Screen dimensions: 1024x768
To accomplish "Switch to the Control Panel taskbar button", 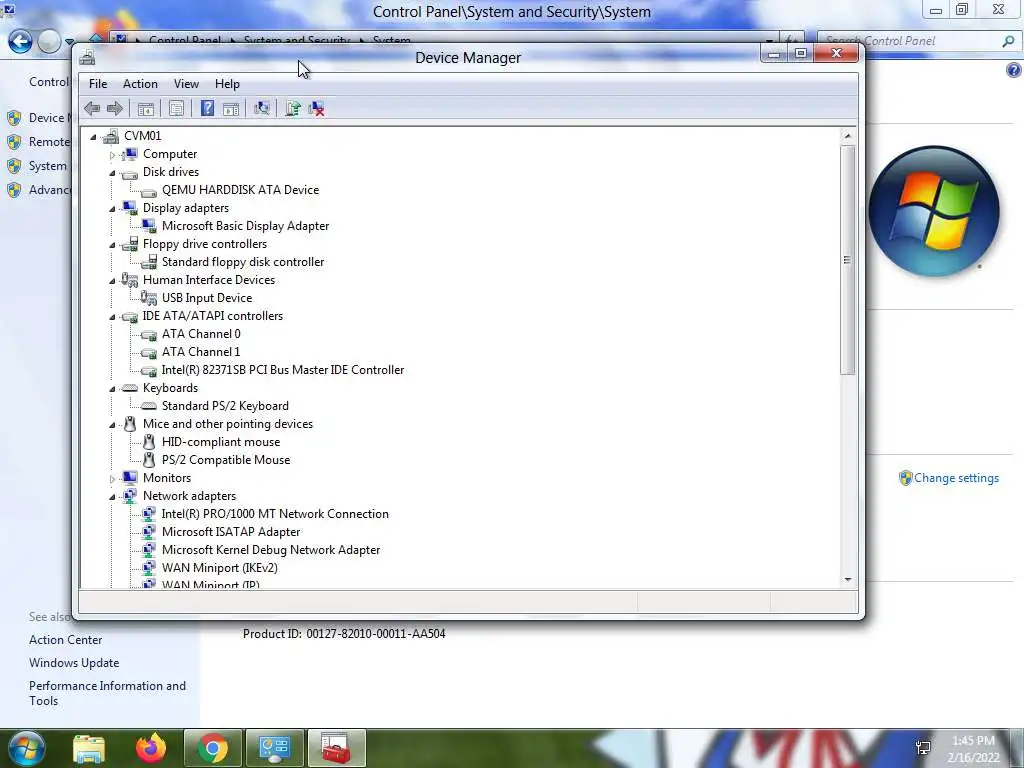I will tap(274, 748).
